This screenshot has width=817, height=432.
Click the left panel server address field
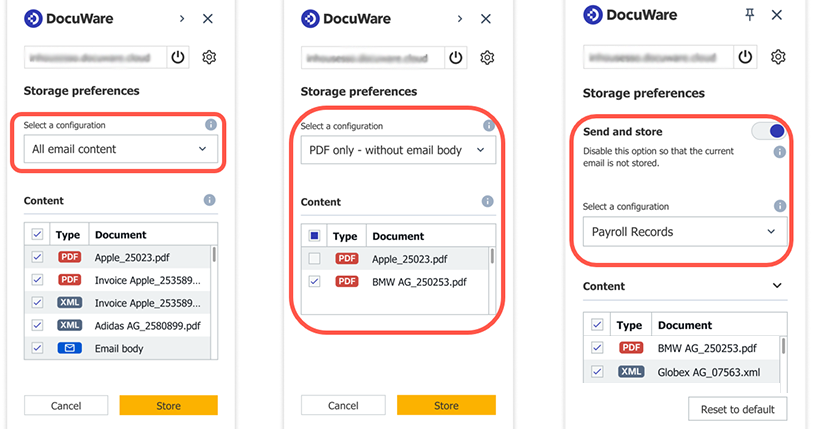tap(95, 57)
